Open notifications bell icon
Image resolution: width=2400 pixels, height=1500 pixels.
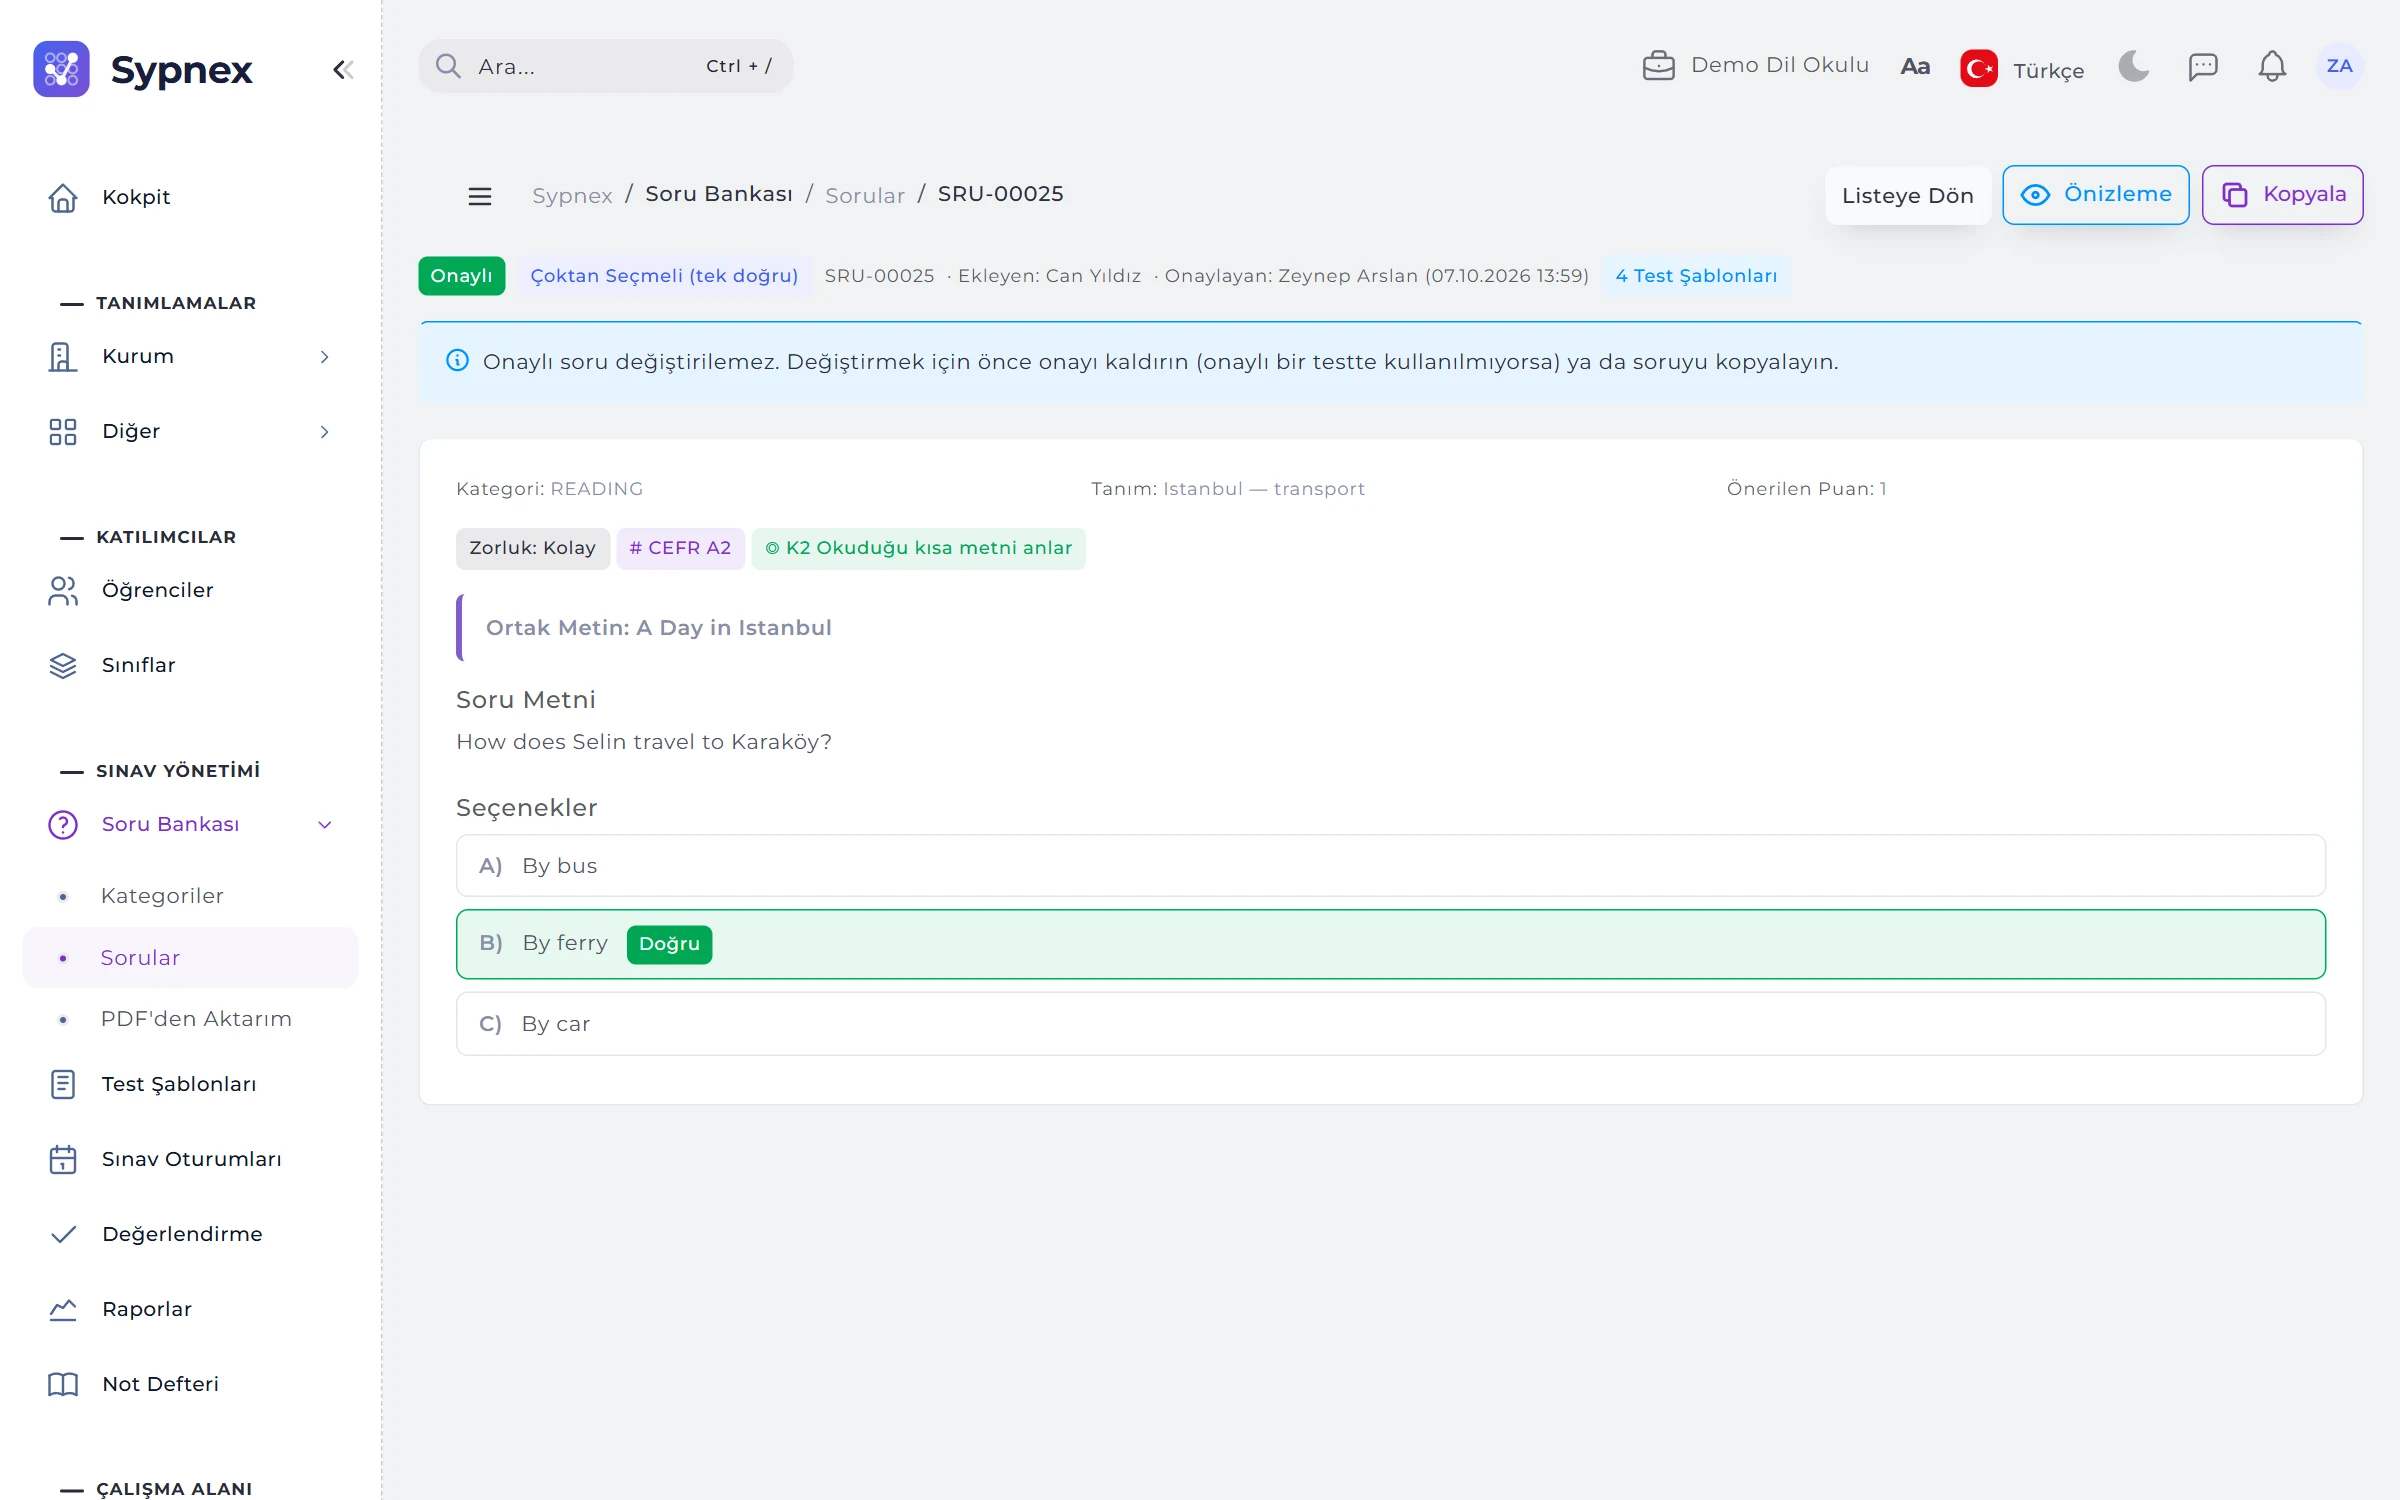(2272, 67)
